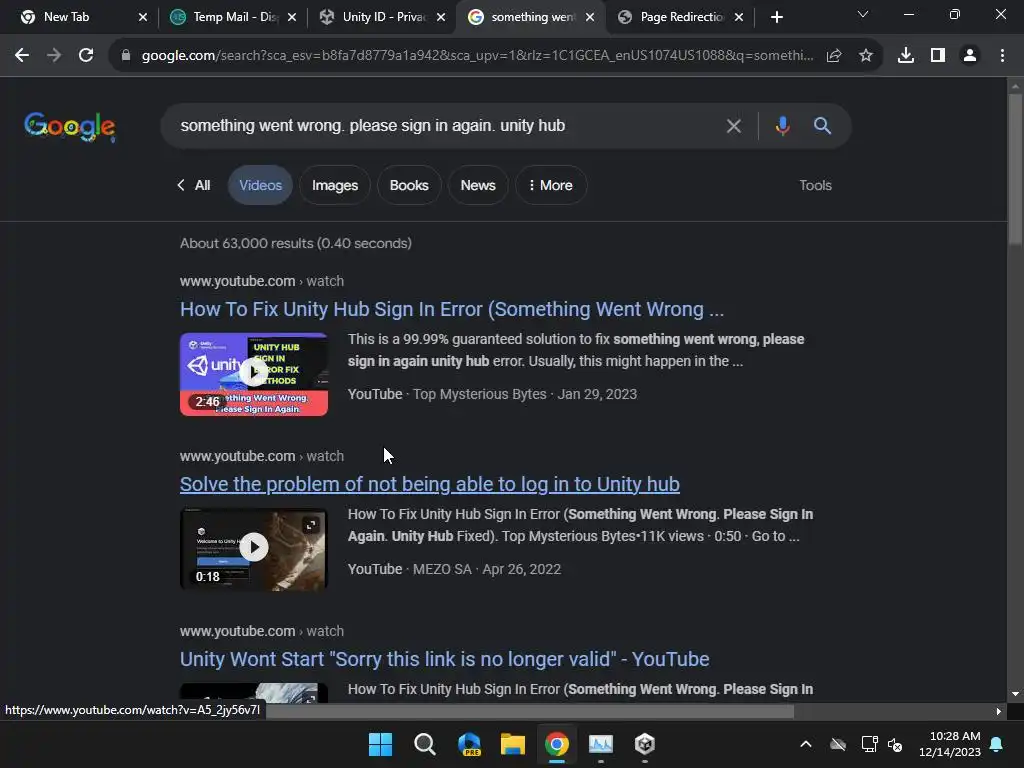Image resolution: width=1024 pixels, height=768 pixels.
Task: Close the Page Redirection tab
Action: click(x=739, y=17)
